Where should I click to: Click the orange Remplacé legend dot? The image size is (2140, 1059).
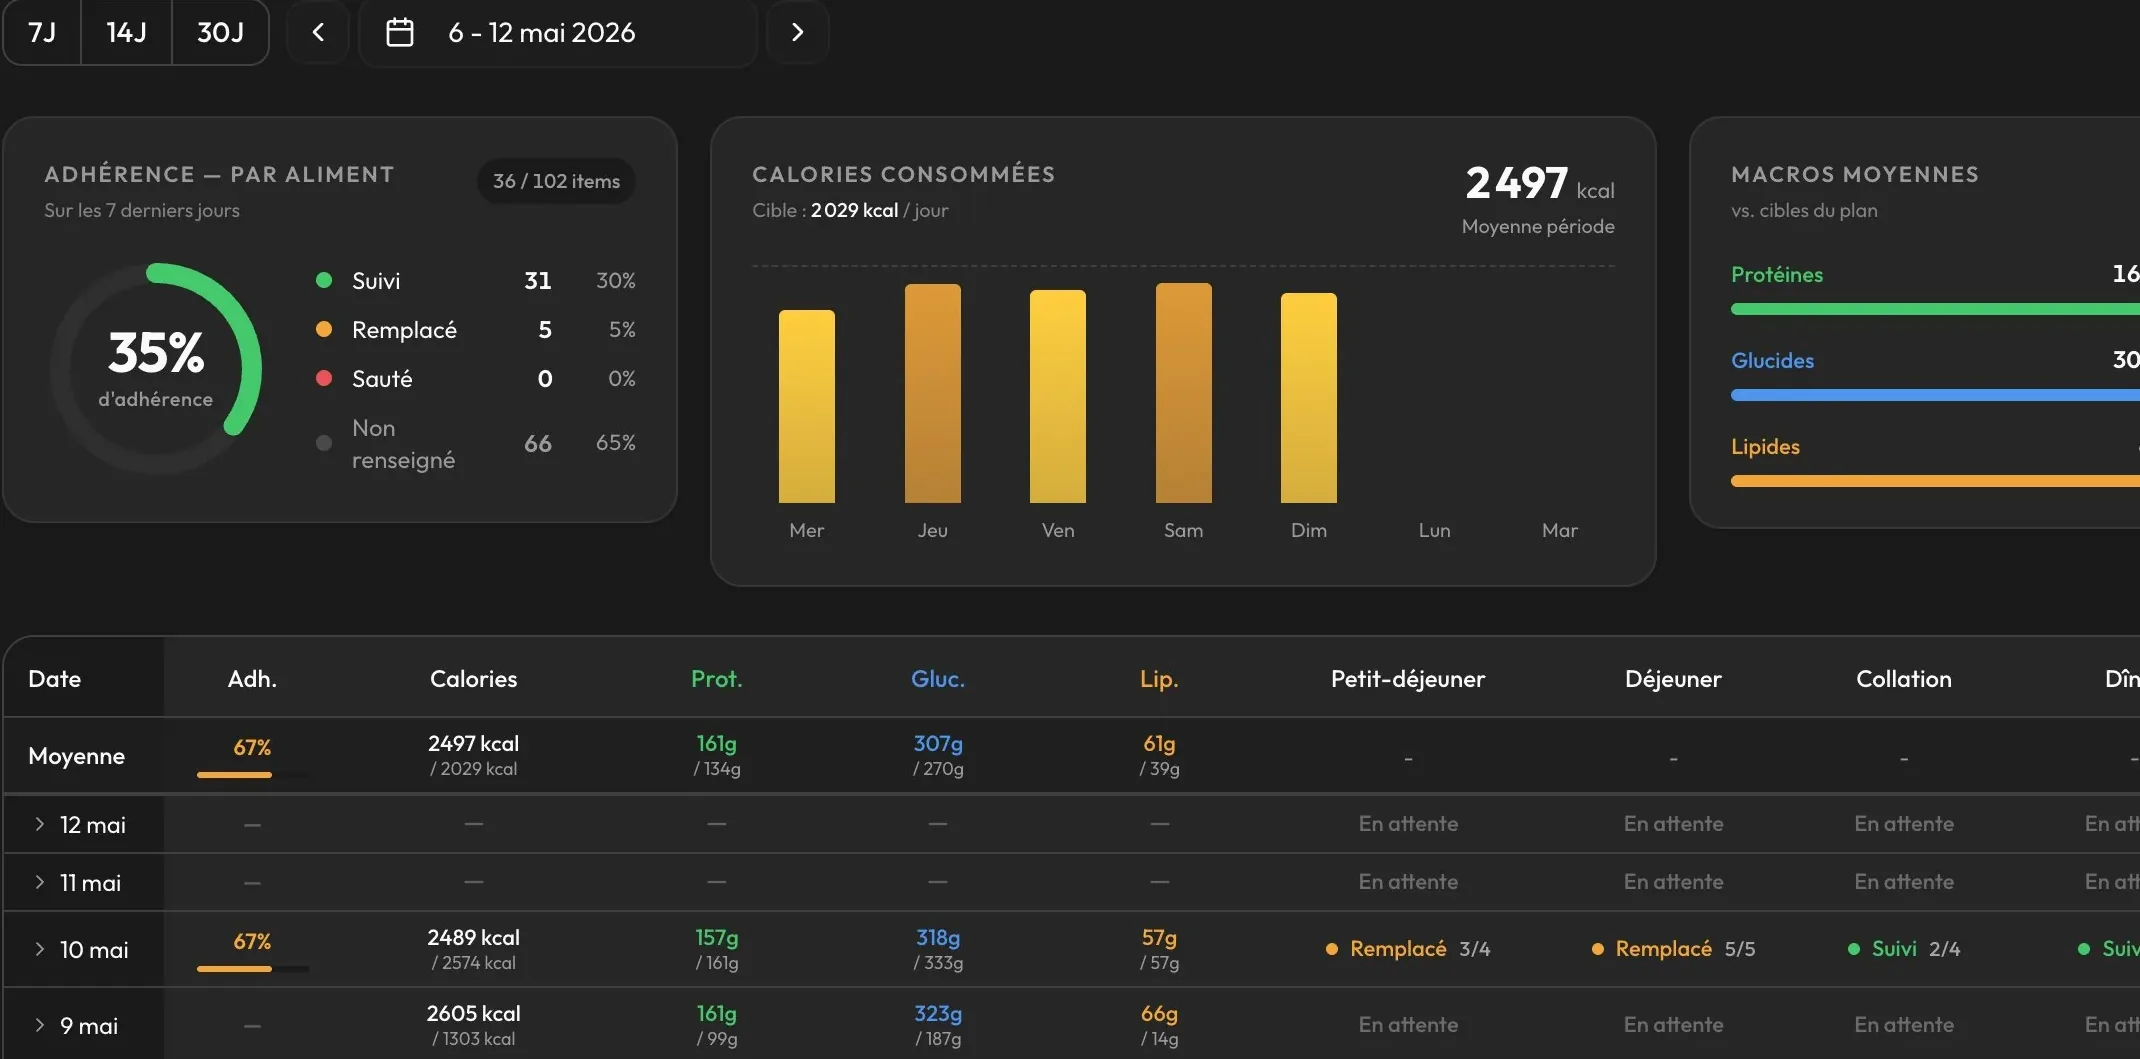pos(324,329)
